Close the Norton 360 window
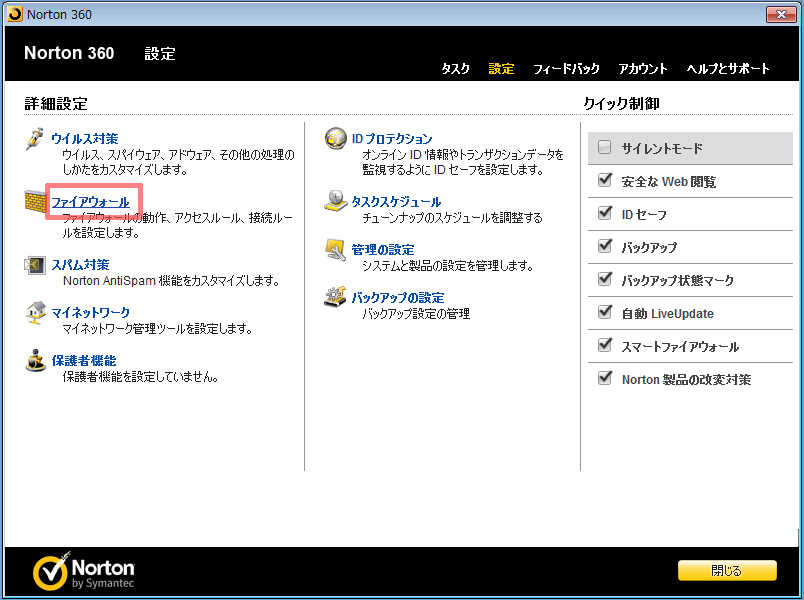Viewport: 804px width, 600px height. 781,14
